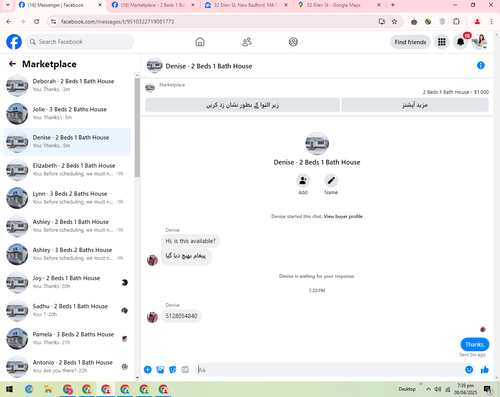Send a thumbs-up like
Screen dimensions: 500x397
tap(485, 369)
